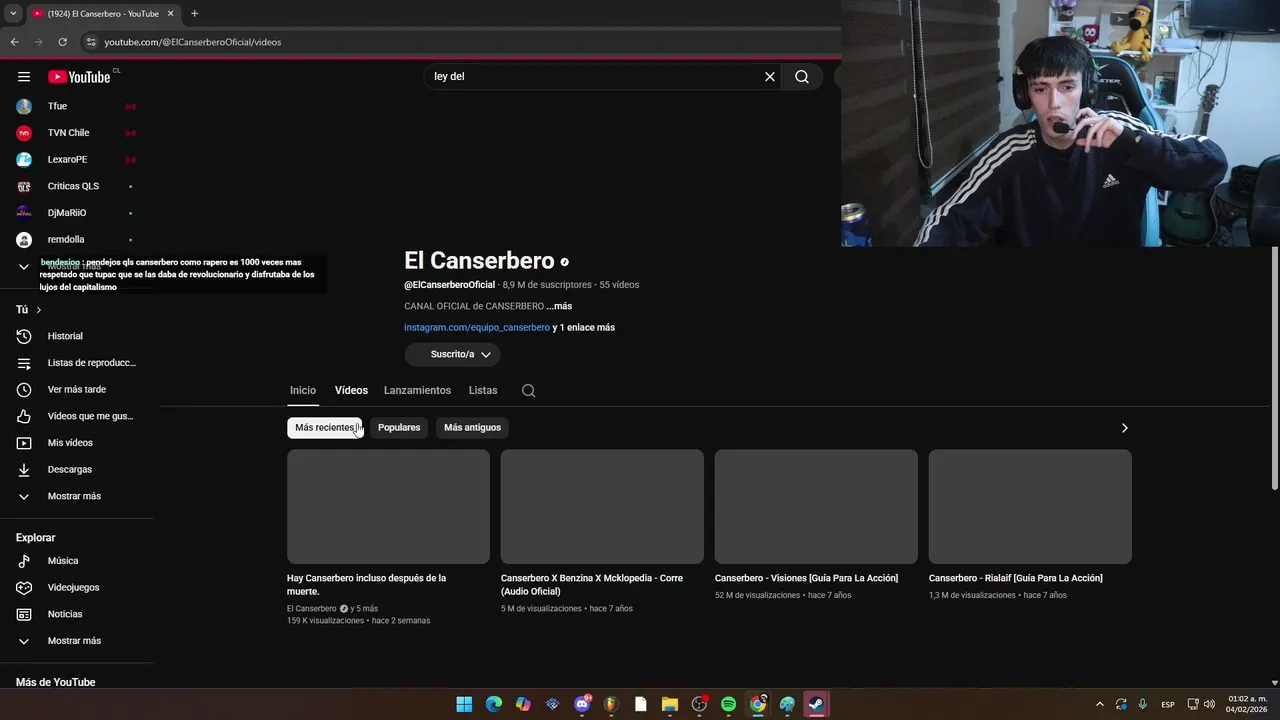Select the Más antiguos filter chip
1280x720 pixels.
click(472, 428)
